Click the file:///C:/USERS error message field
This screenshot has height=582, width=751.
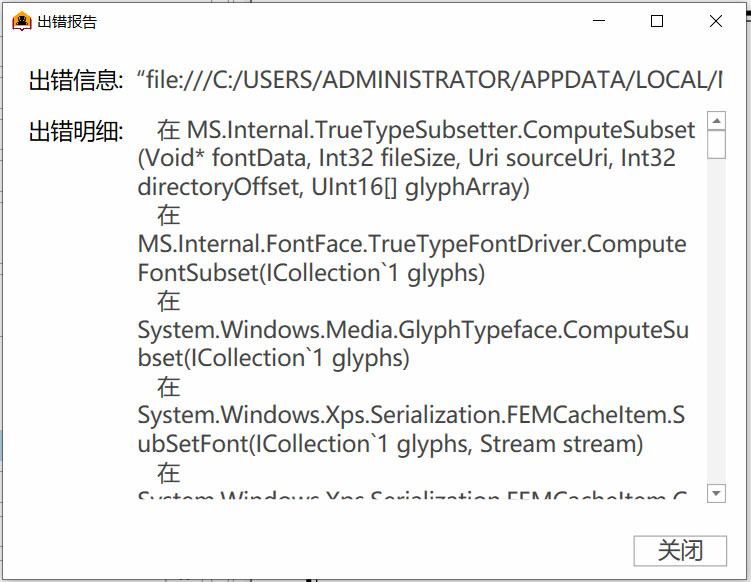[x=430, y=80]
